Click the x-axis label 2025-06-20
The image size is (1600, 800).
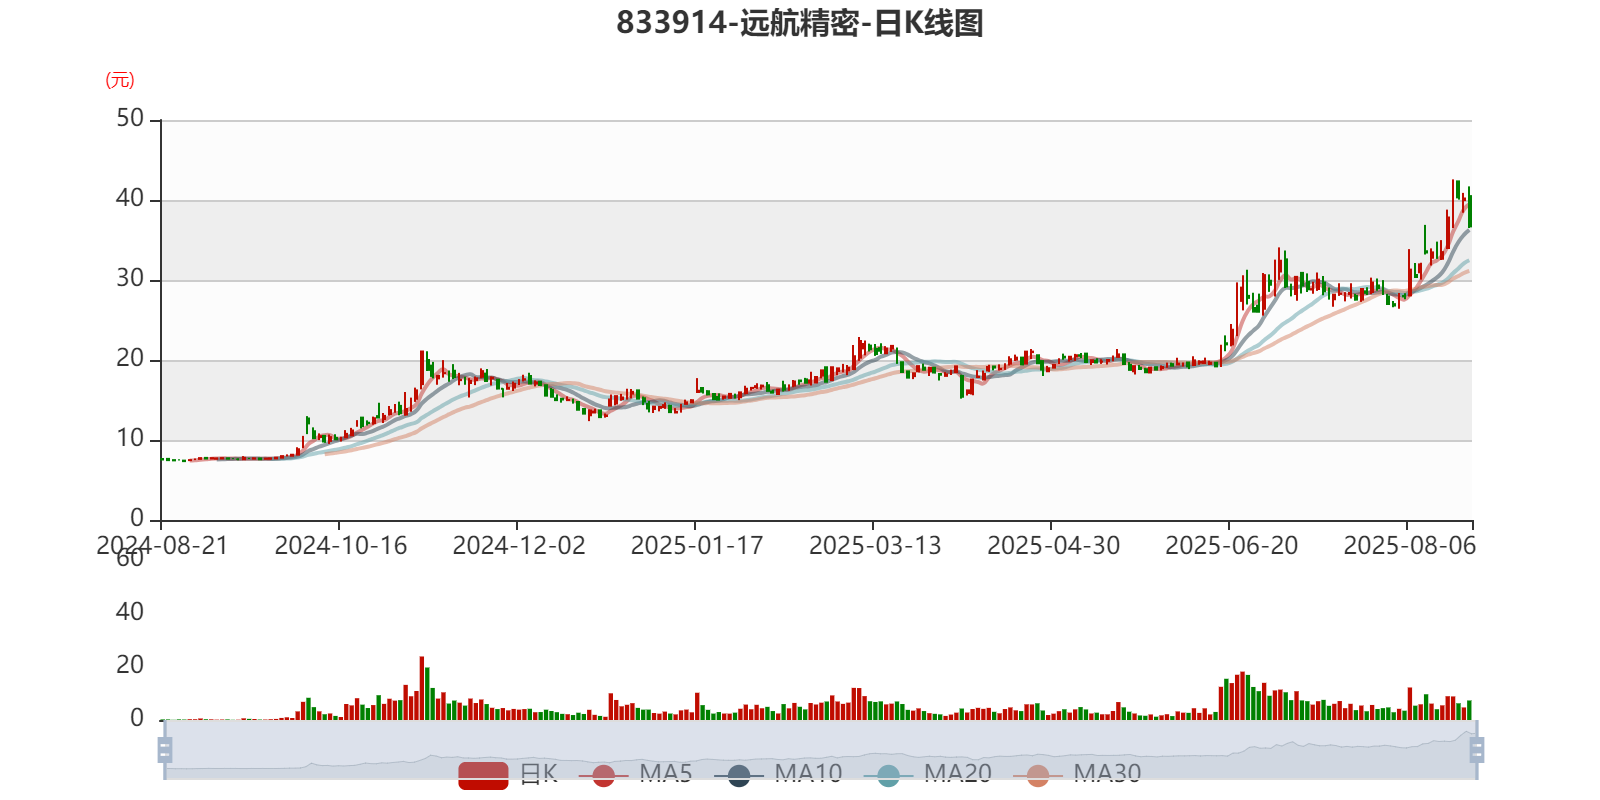[1231, 545]
